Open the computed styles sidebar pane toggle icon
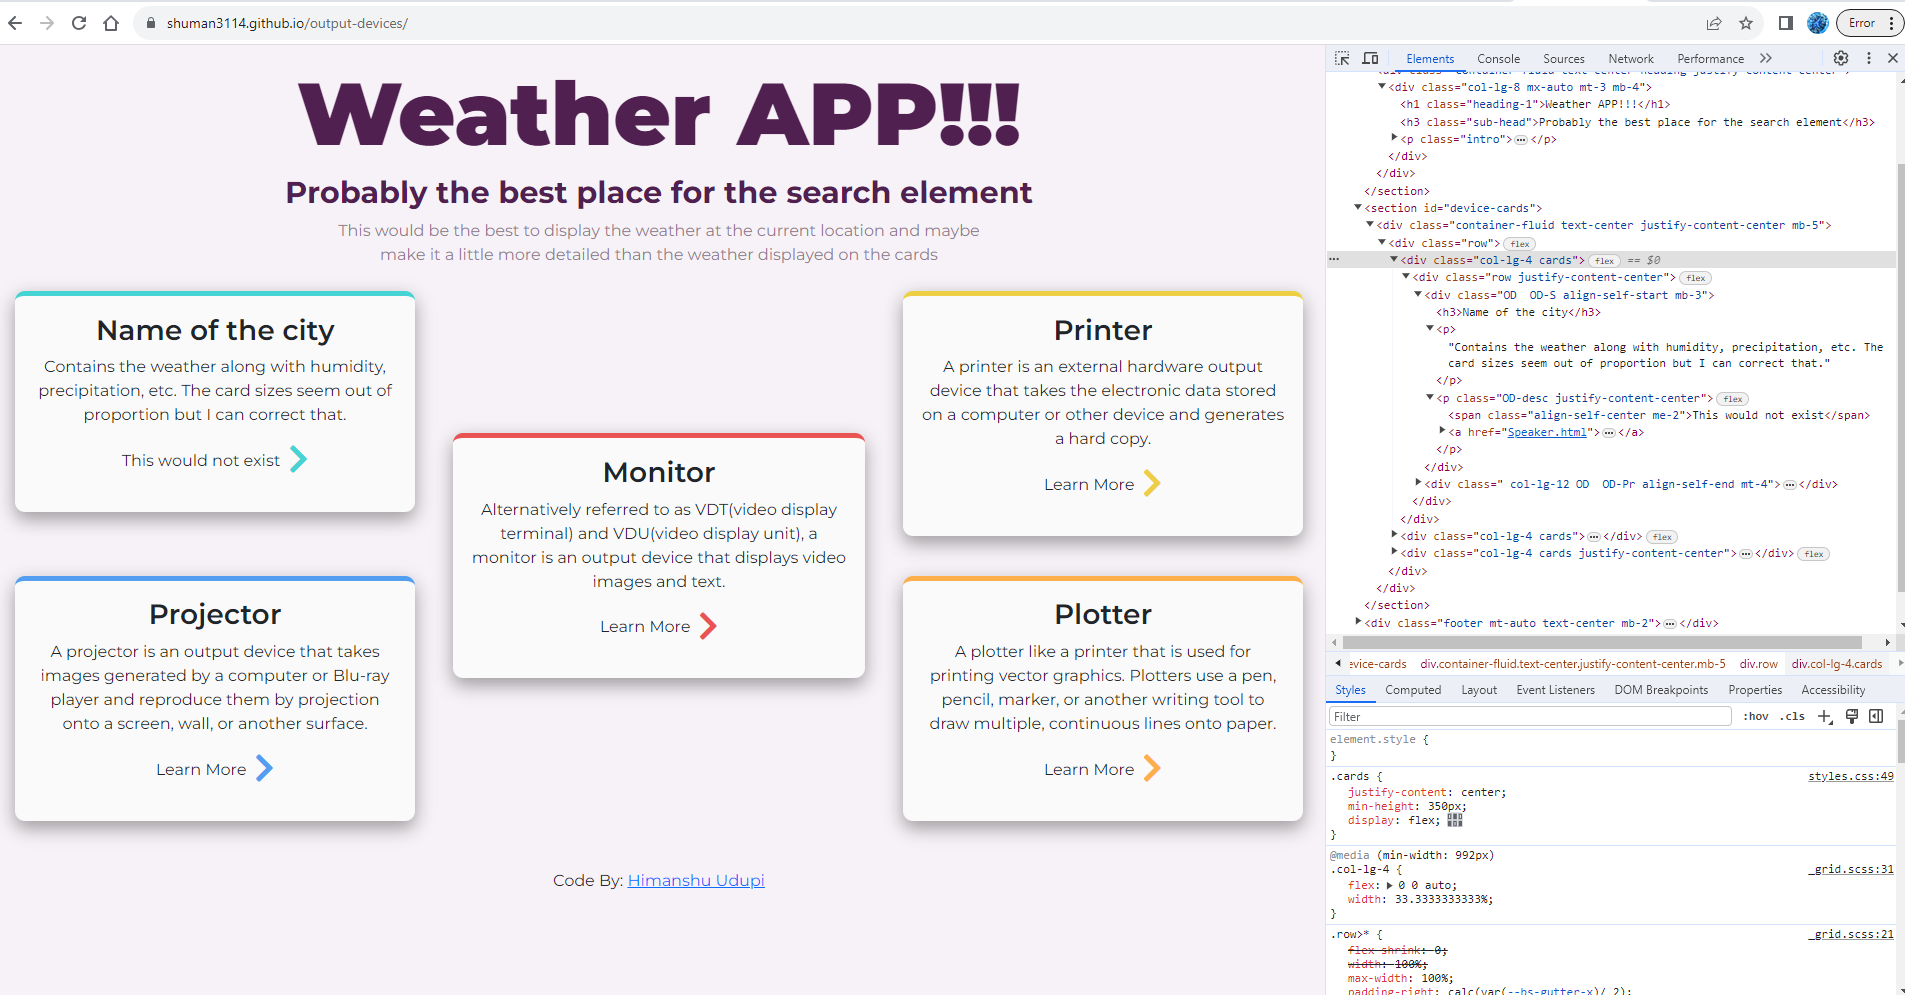1905x995 pixels. (x=1876, y=716)
